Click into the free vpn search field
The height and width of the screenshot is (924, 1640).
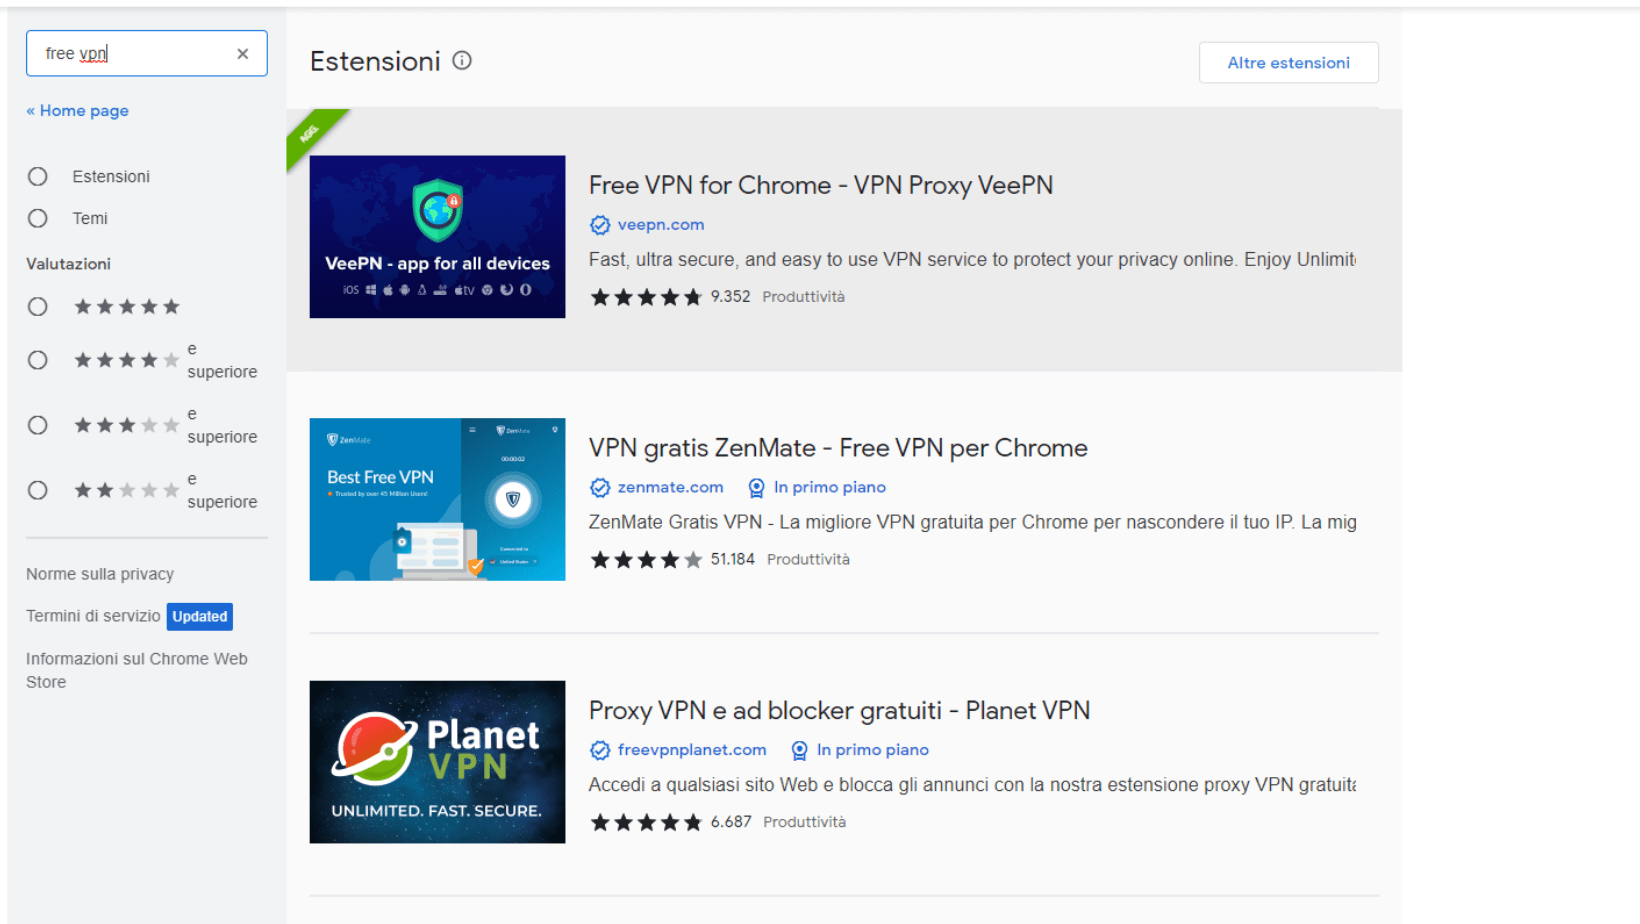(x=135, y=54)
